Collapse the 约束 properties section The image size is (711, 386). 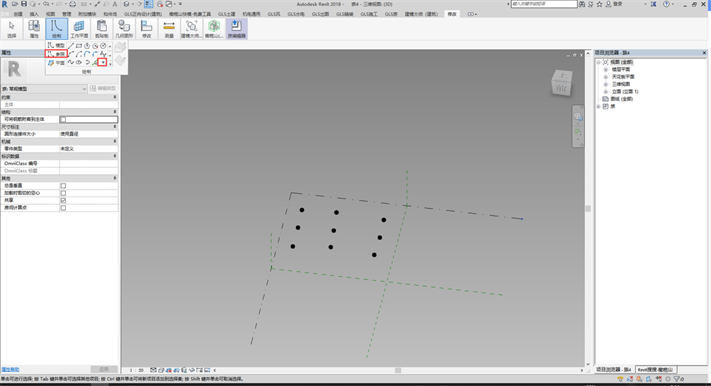pyautogui.click(x=115, y=97)
